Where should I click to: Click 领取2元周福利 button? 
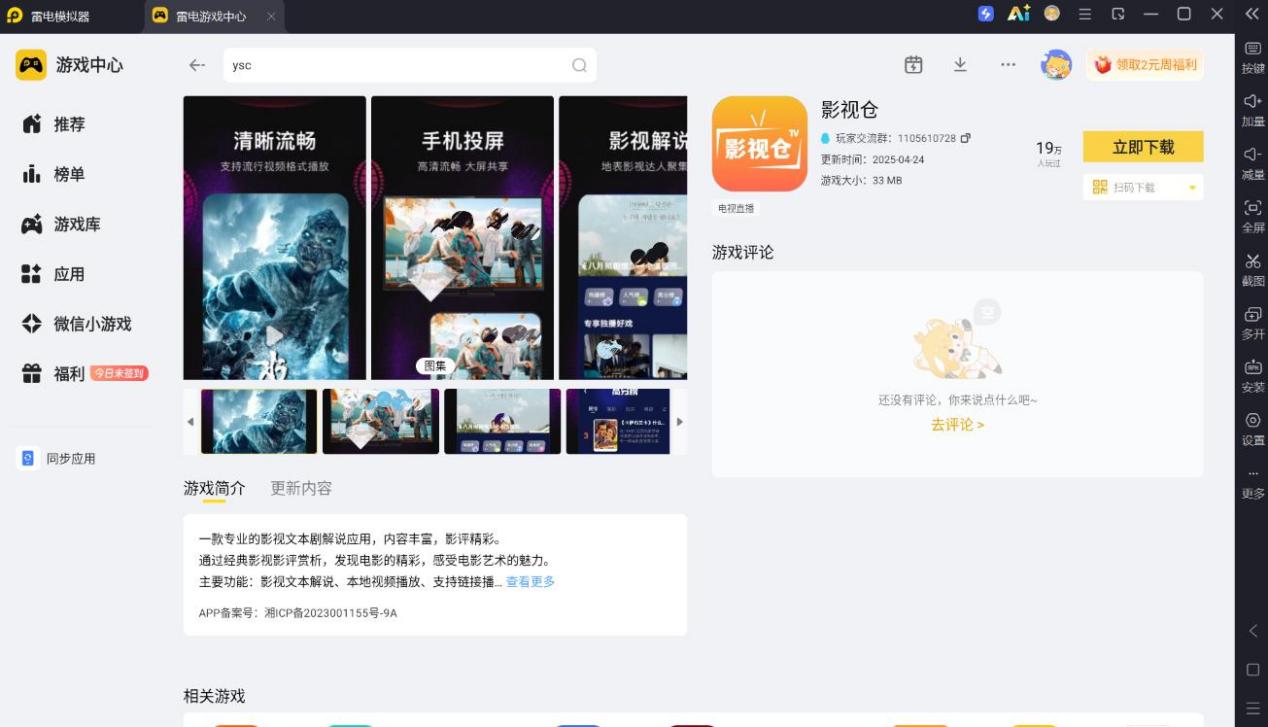click(x=1146, y=65)
